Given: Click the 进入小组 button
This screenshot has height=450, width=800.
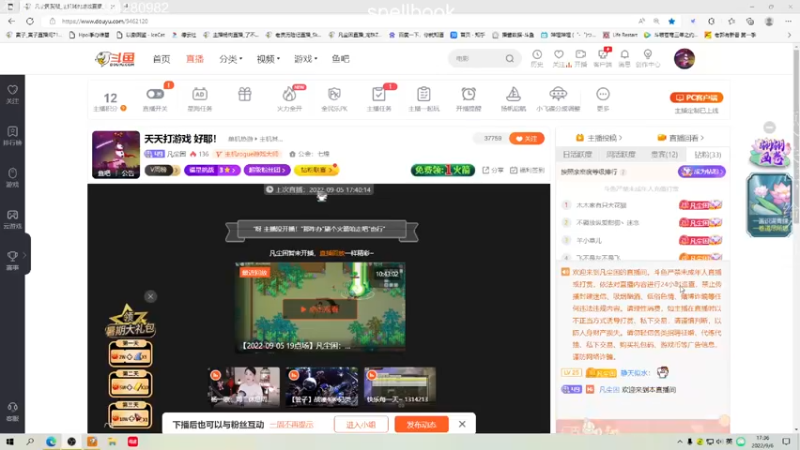Looking at the screenshot, I should coord(361,424).
